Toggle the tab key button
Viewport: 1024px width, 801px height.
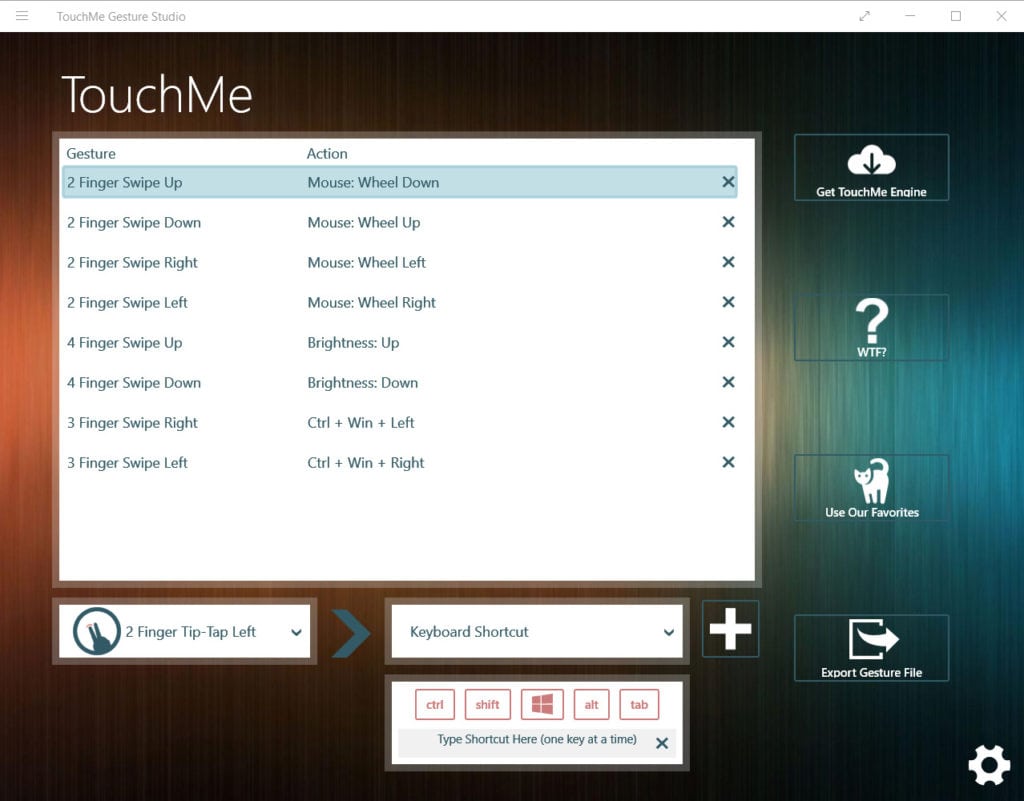(x=639, y=705)
